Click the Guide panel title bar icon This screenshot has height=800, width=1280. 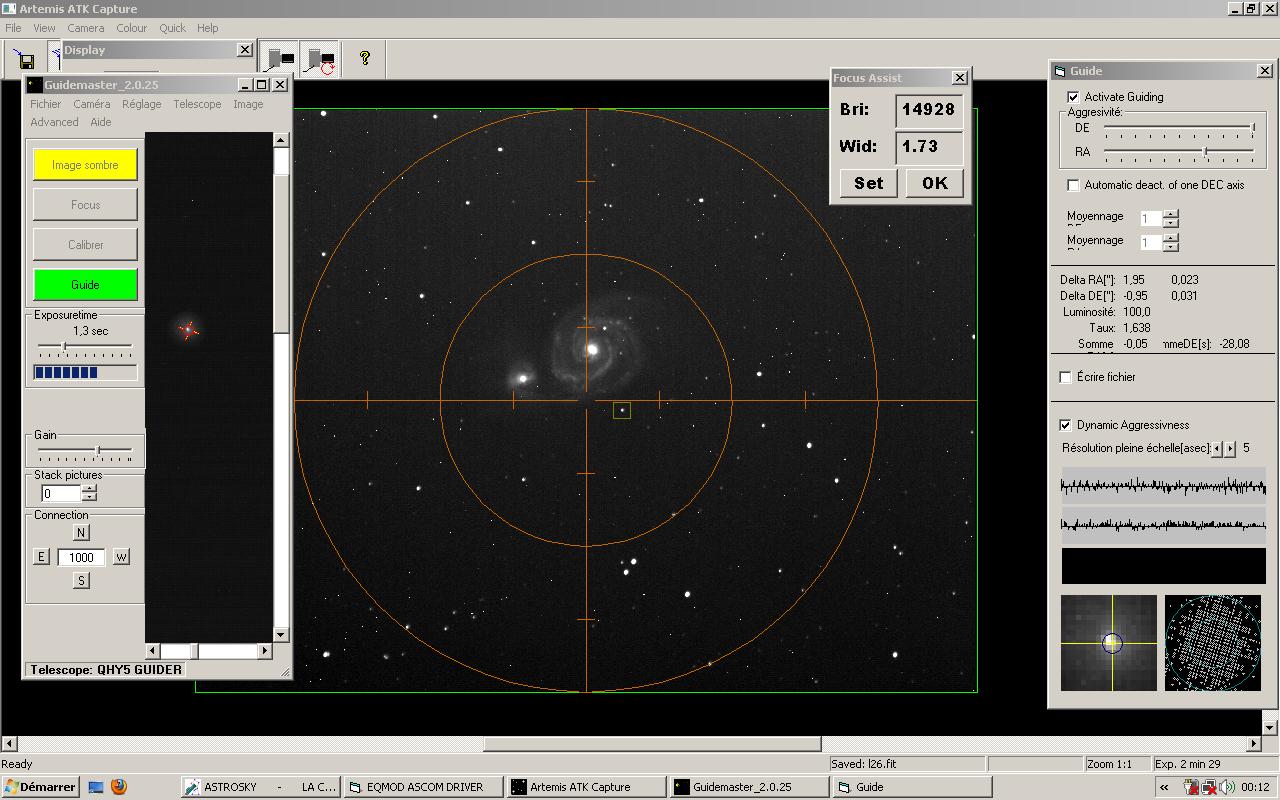[x=1060, y=71]
